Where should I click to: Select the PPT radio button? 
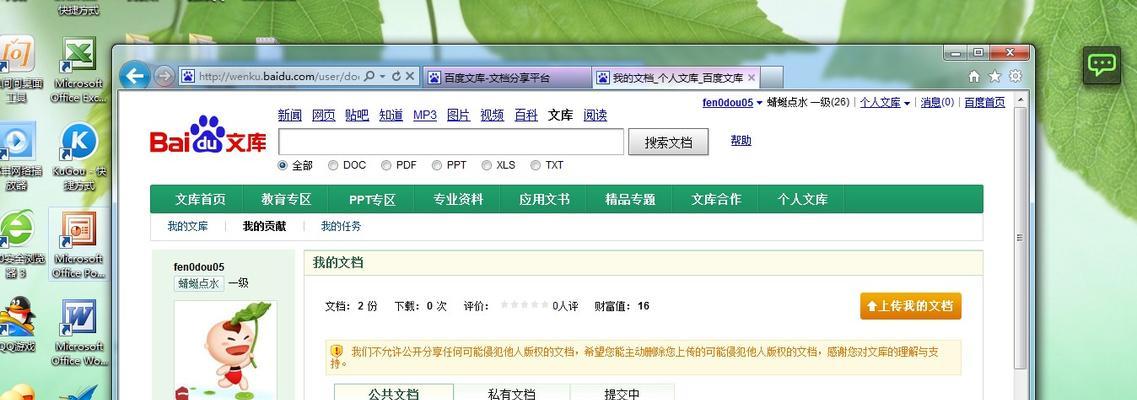click(437, 165)
